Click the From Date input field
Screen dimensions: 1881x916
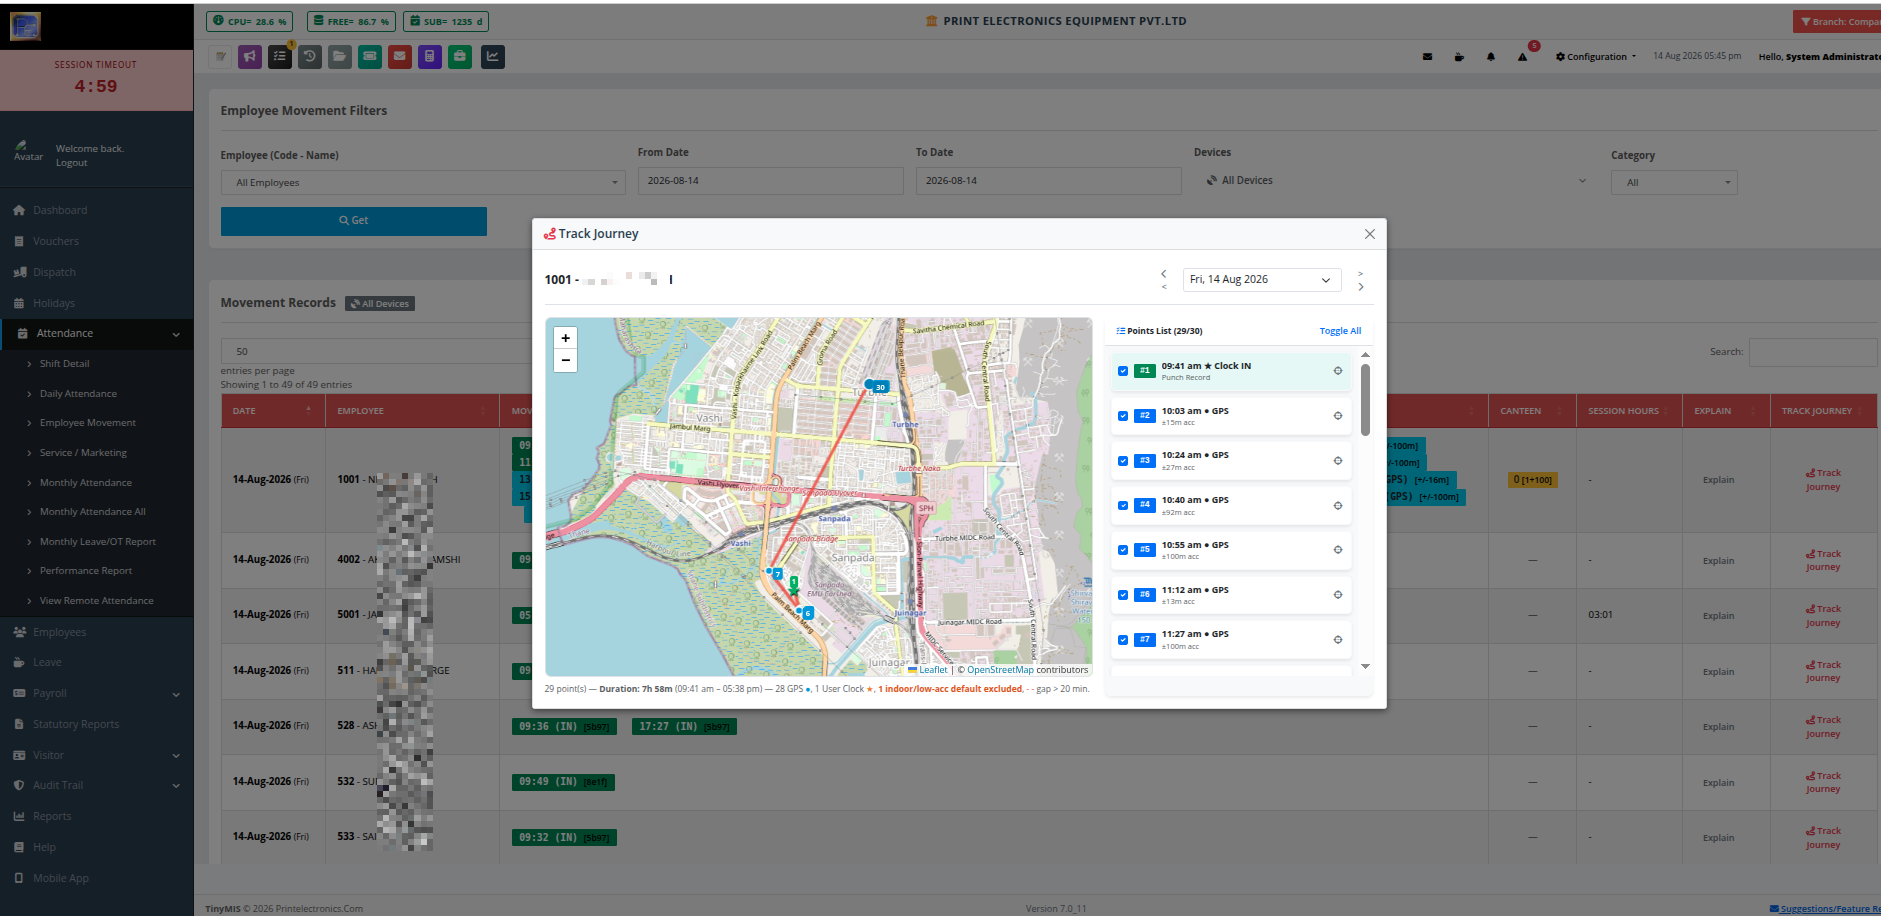pos(770,181)
